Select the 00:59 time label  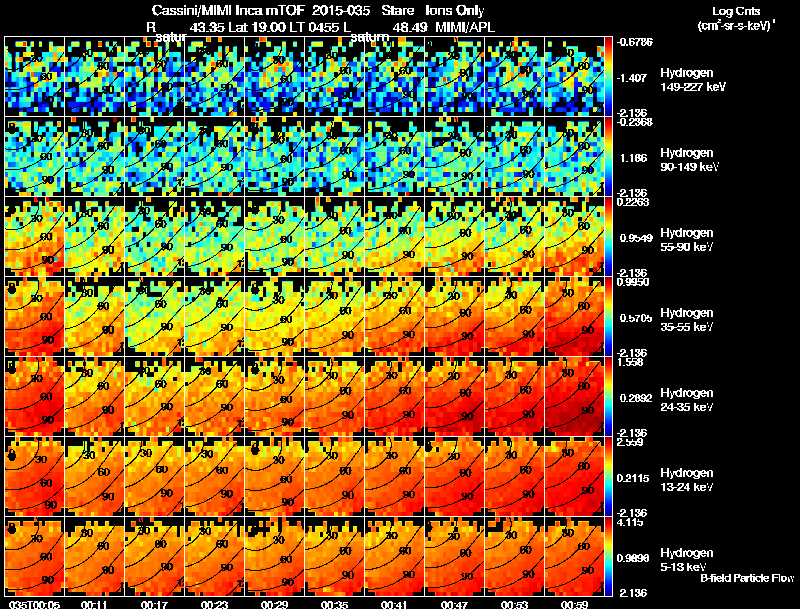point(574,604)
